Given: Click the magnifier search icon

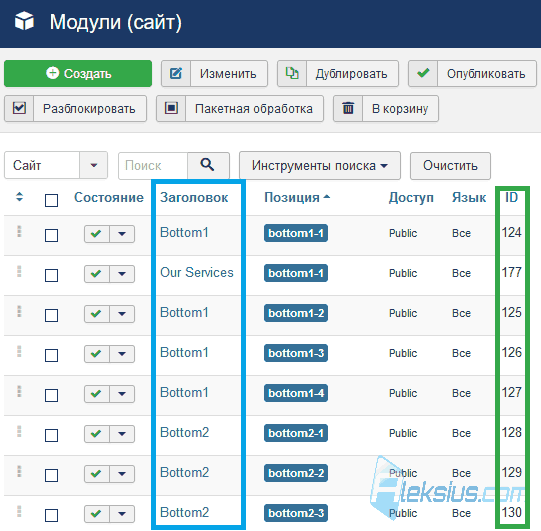Looking at the screenshot, I should [x=208, y=165].
